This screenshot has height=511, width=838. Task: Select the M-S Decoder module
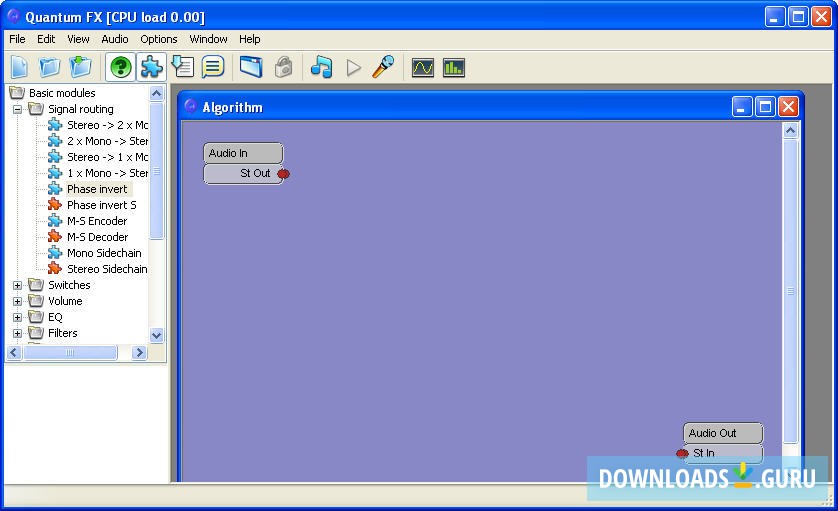pyautogui.click(x=98, y=237)
